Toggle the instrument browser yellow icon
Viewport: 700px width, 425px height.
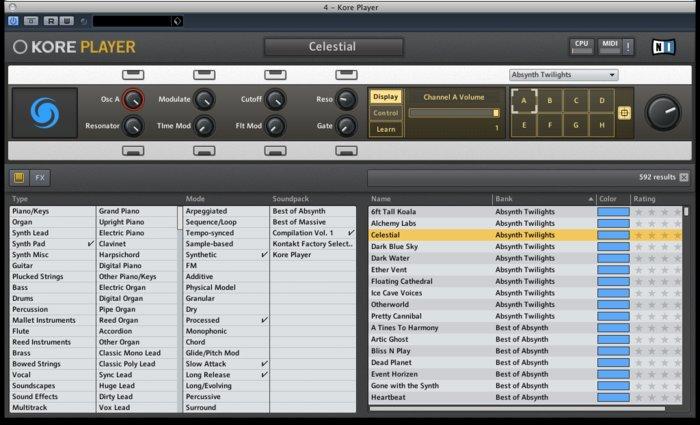pyautogui.click(x=19, y=178)
